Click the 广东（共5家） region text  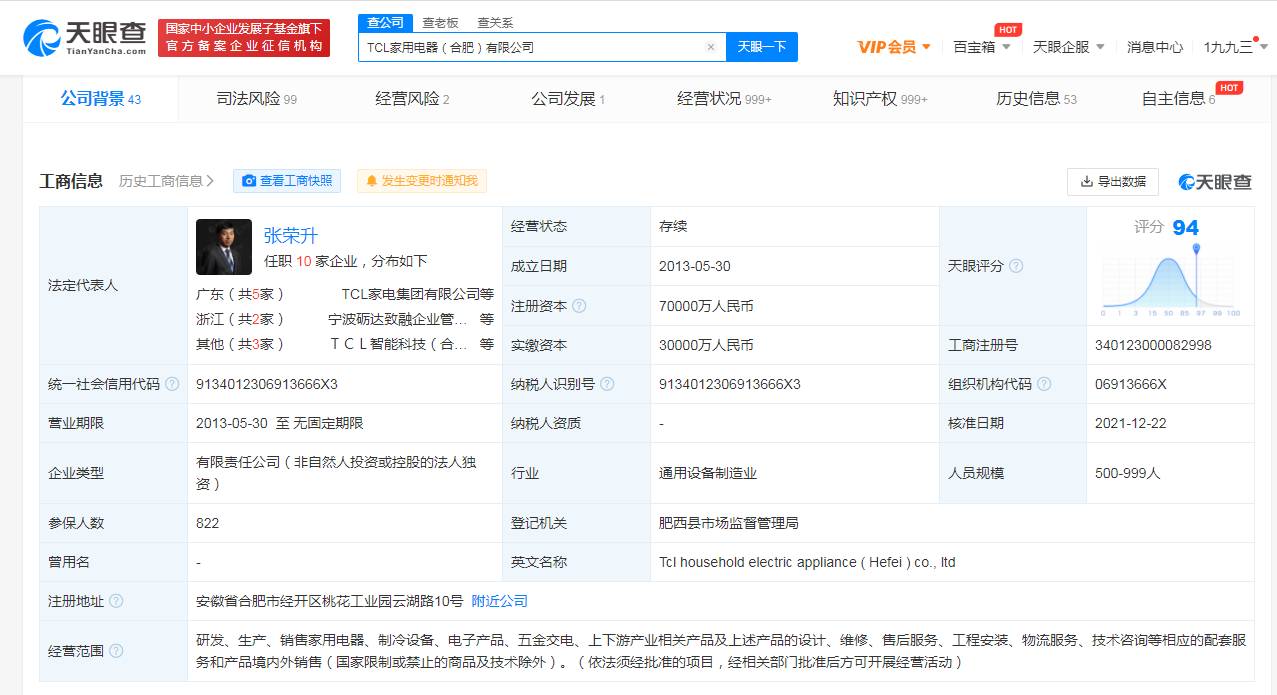pyautogui.click(x=241, y=294)
